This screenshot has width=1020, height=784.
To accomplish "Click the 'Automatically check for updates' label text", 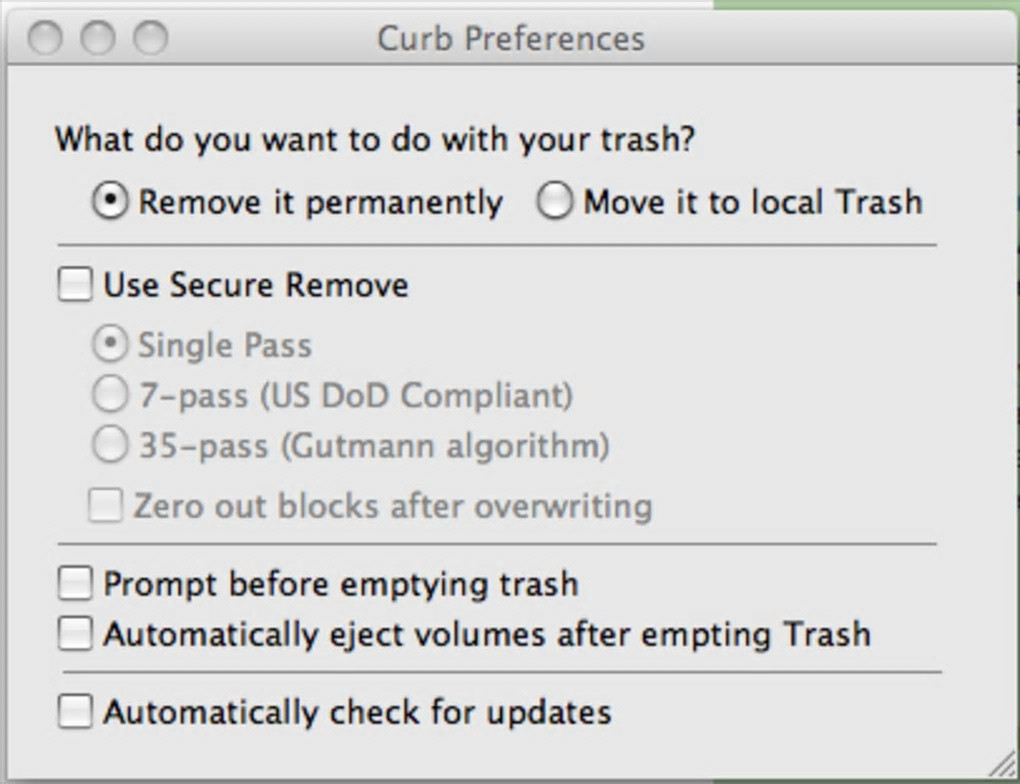I will click(x=357, y=712).
